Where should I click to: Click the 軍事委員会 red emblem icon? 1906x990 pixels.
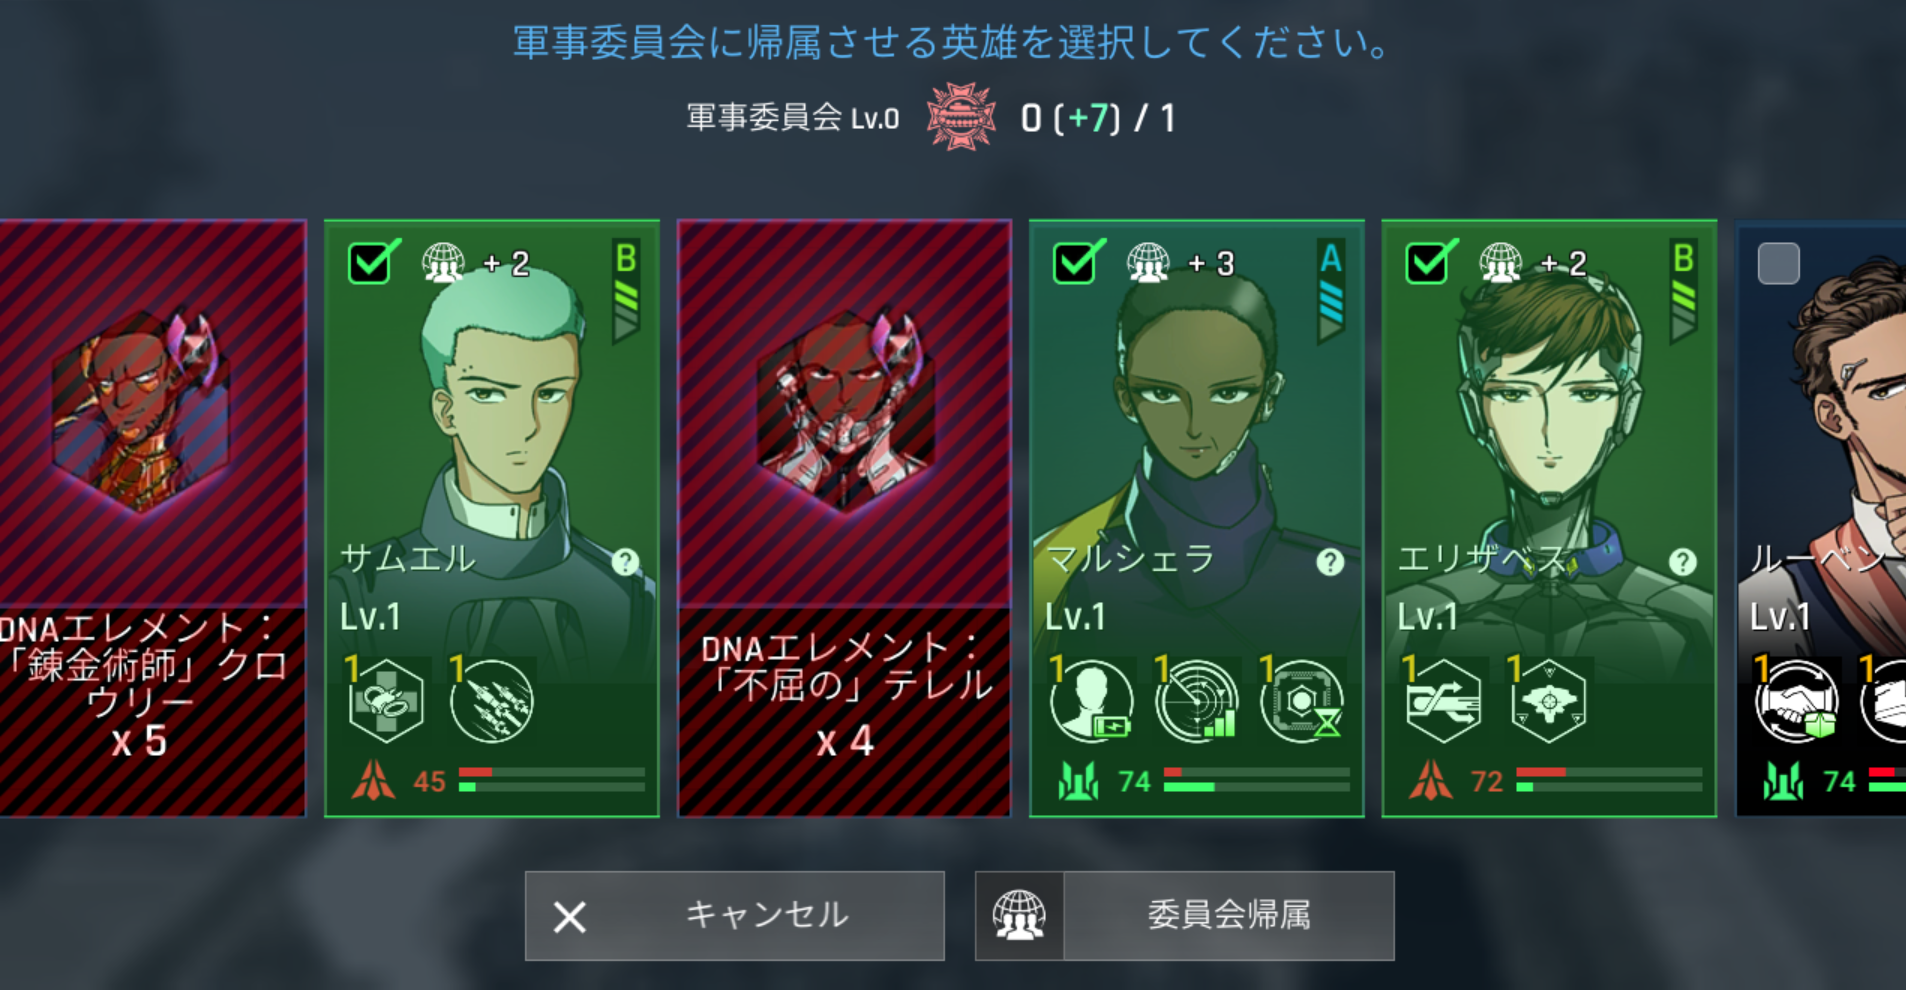point(960,117)
